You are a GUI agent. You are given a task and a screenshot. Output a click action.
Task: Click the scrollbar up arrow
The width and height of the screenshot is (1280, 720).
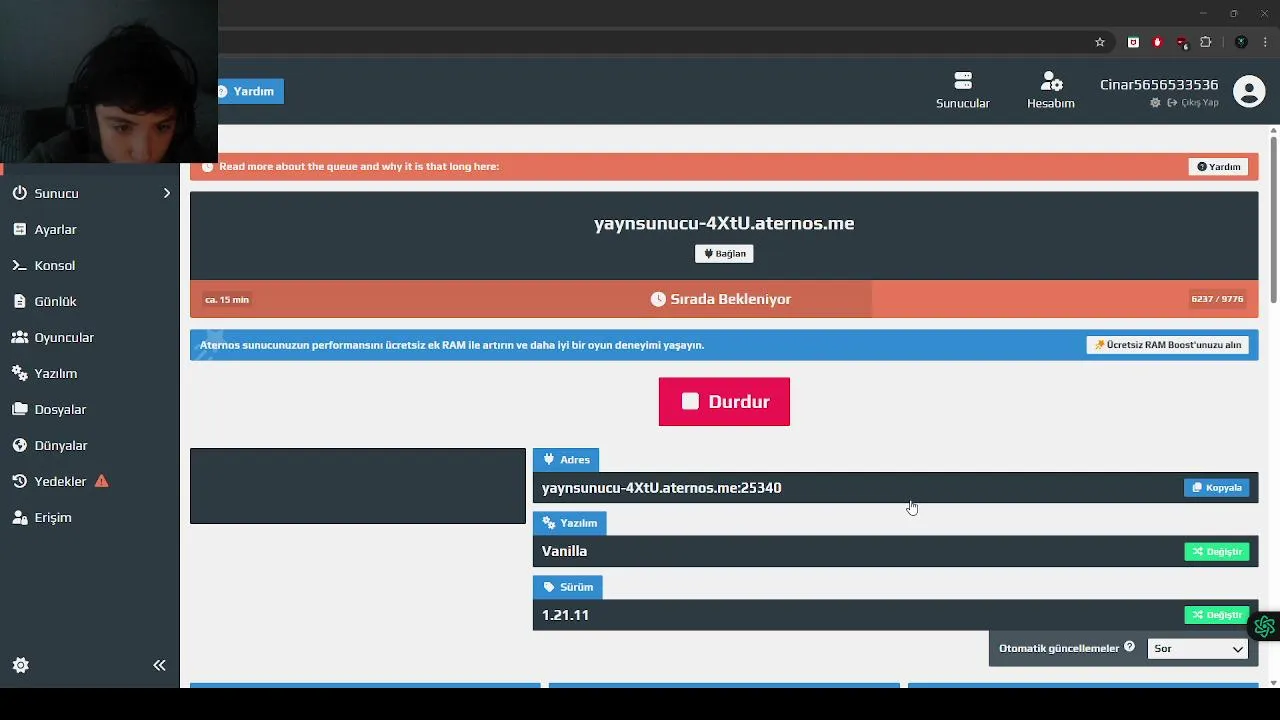pyautogui.click(x=1273, y=131)
